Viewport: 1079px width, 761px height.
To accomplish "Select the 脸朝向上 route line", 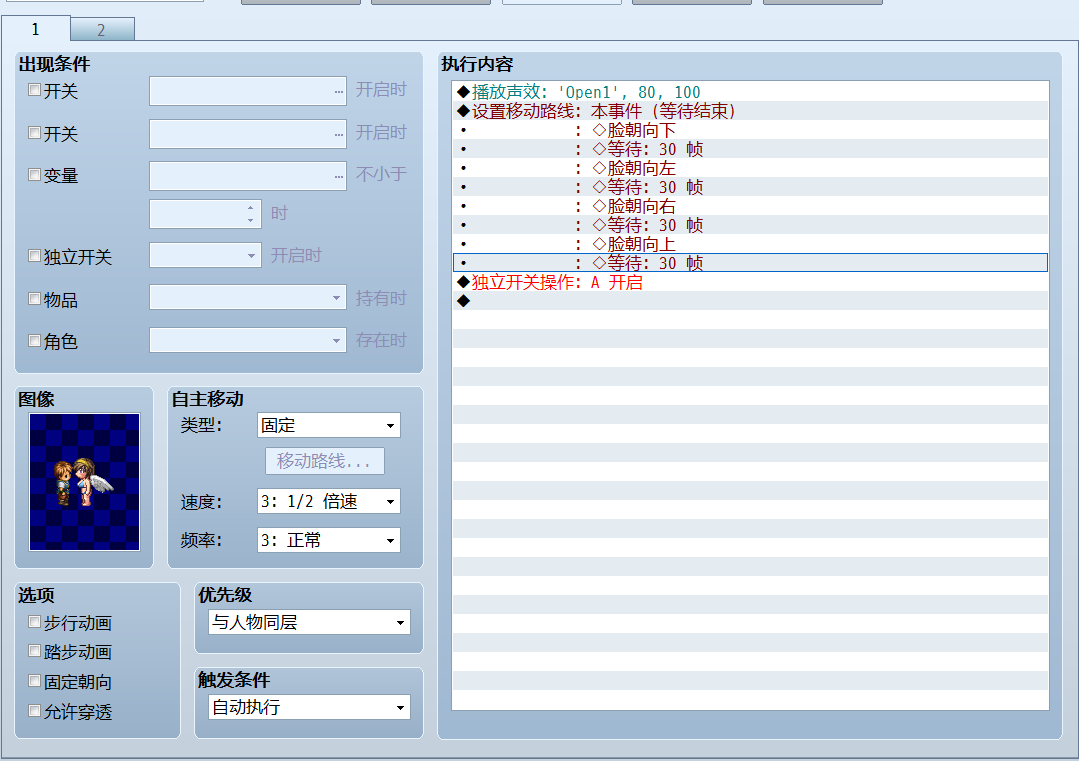I will click(x=750, y=244).
